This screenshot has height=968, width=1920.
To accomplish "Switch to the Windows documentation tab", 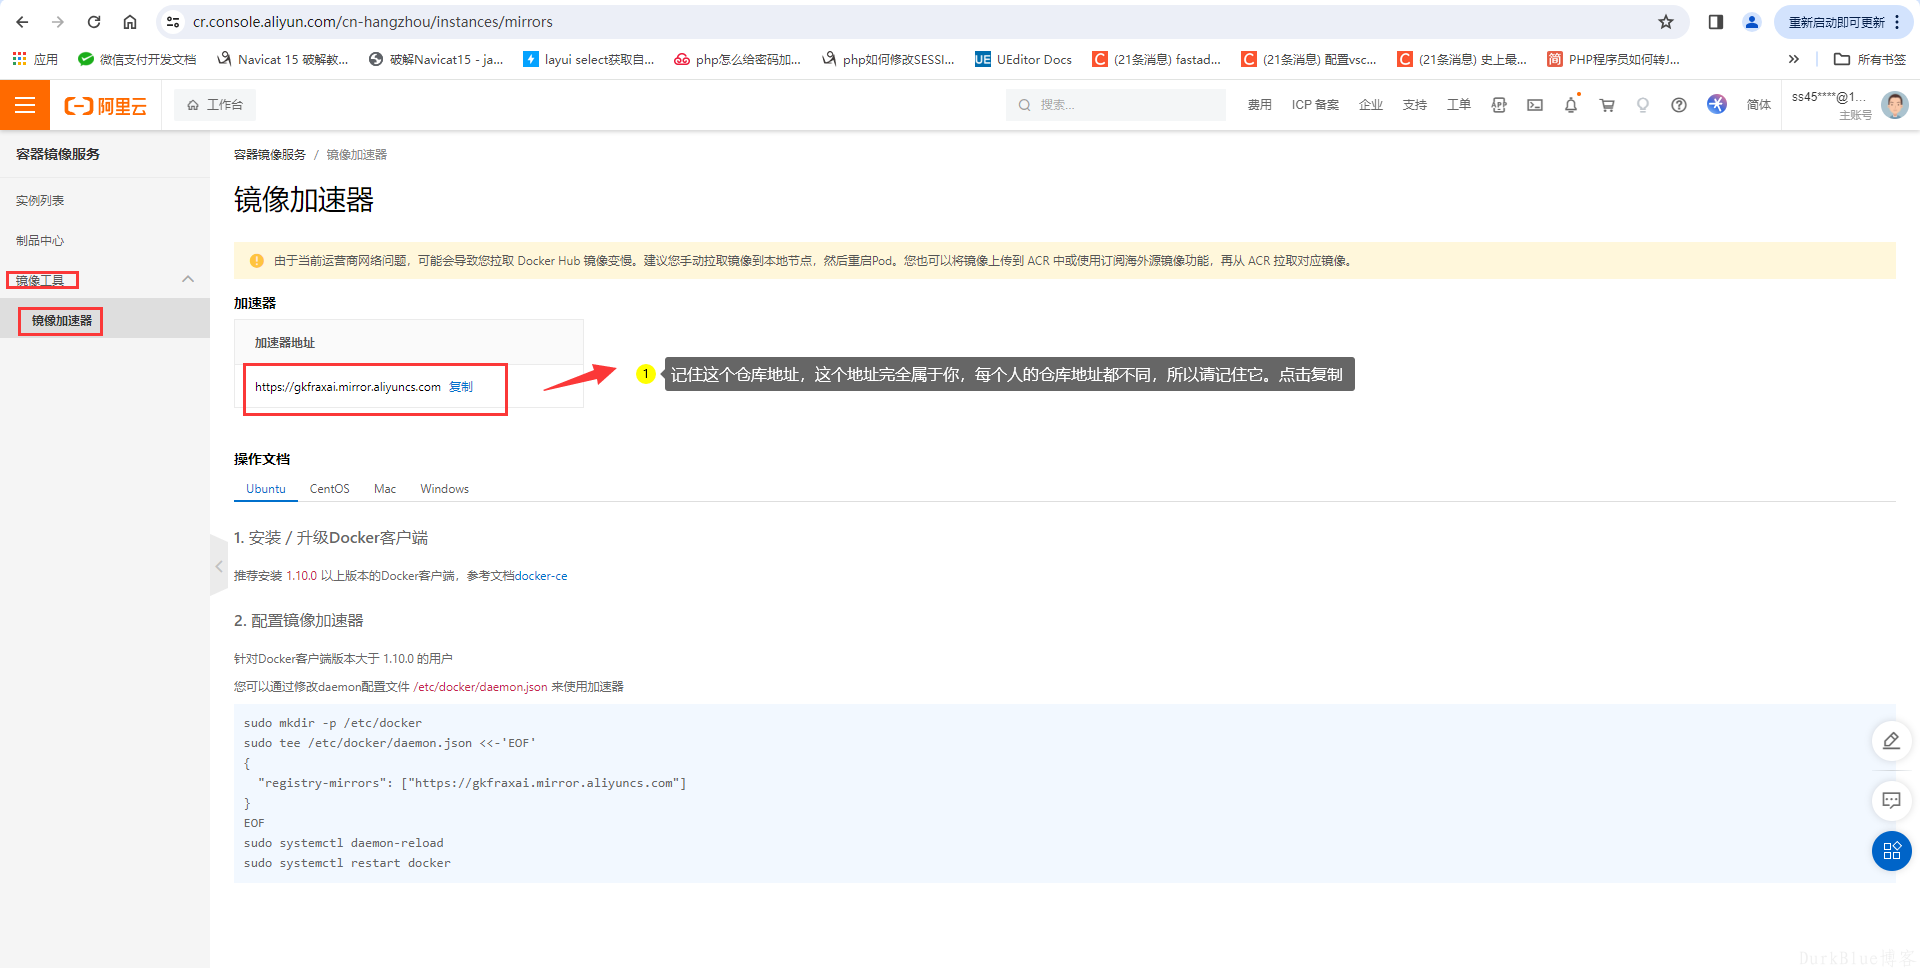I will click(444, 489).
